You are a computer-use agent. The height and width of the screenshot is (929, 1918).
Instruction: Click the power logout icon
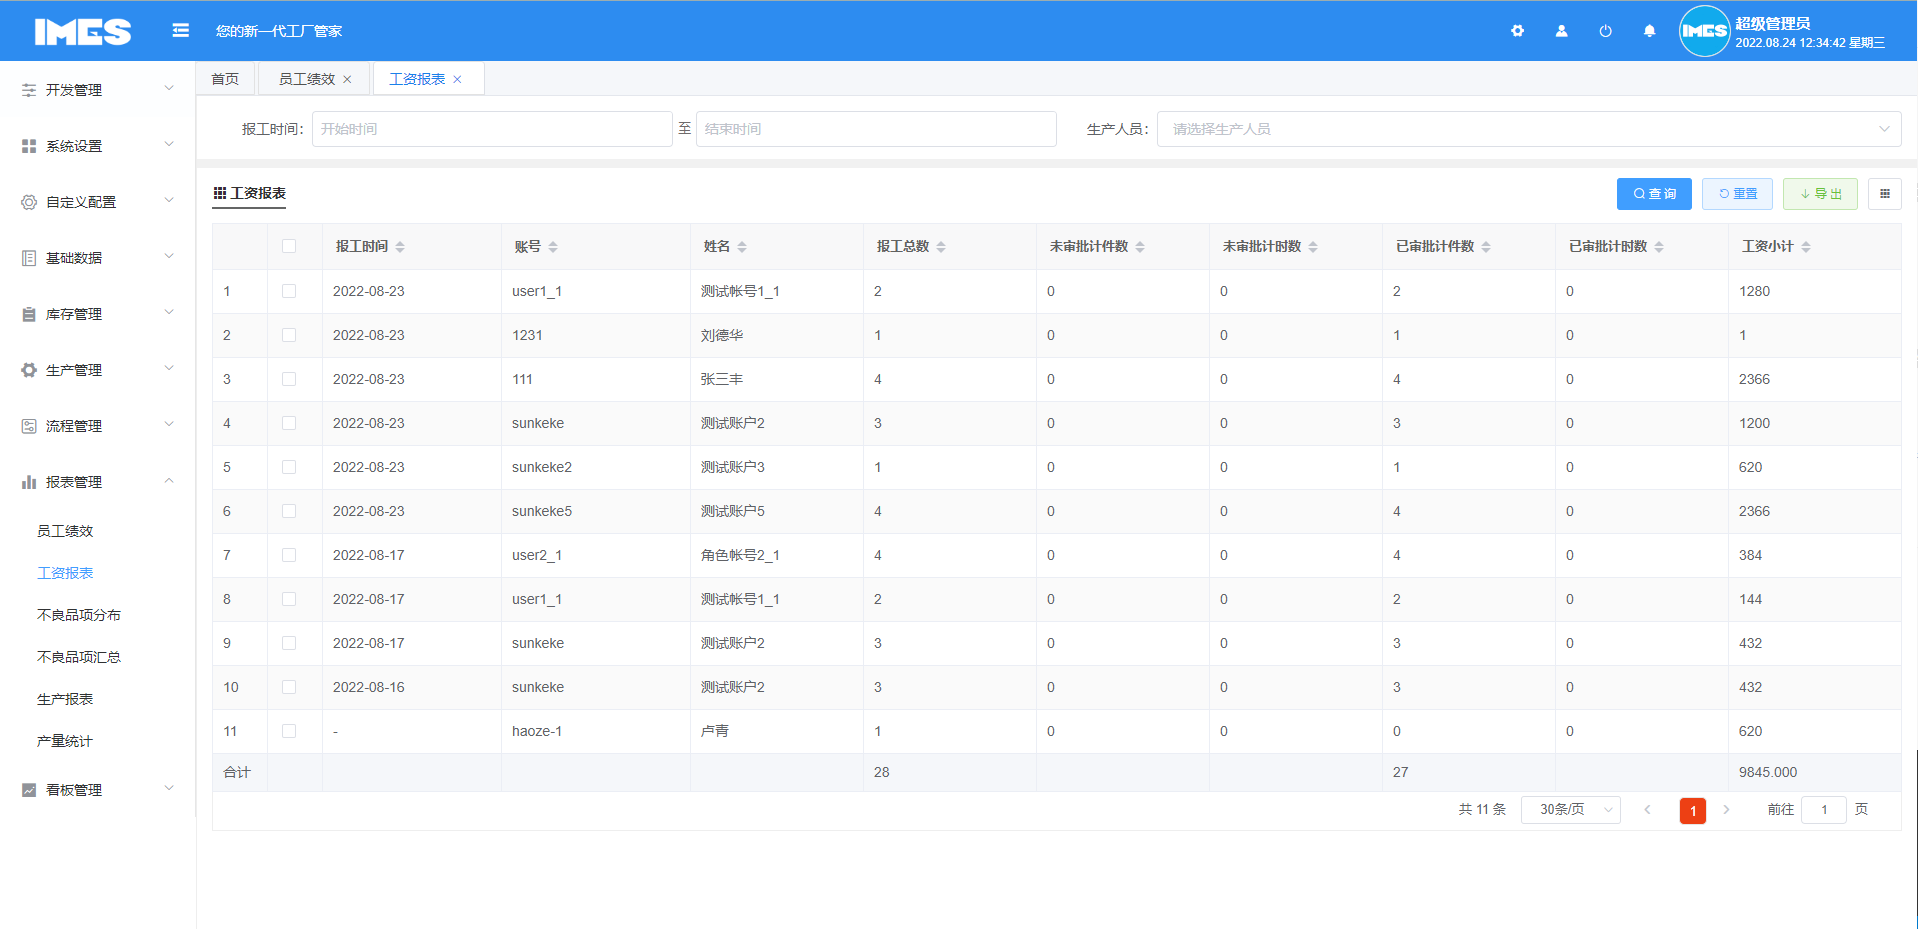pyautogui.click(x=1605, y=31)
